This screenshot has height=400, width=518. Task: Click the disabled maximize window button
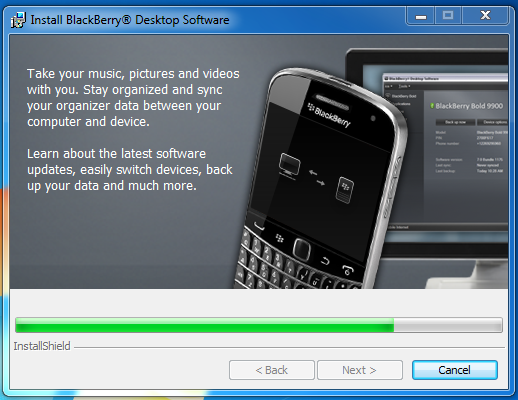tap(448, 16)
